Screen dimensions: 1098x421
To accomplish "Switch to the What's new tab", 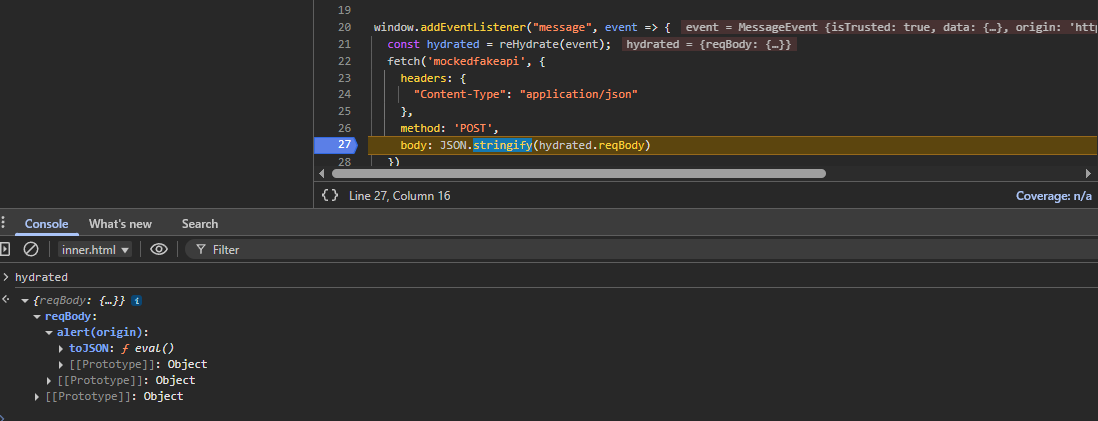I will (120, 224).
